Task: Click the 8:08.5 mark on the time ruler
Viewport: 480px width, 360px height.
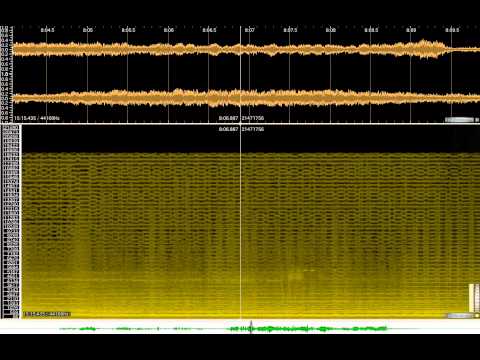Action: pos(371,30)
